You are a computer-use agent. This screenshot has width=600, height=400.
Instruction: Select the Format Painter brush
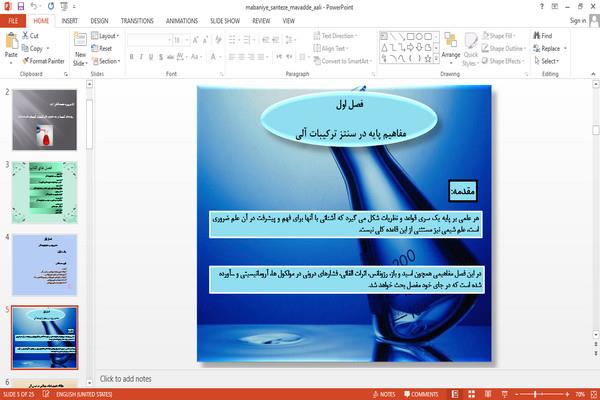[26, 61]
